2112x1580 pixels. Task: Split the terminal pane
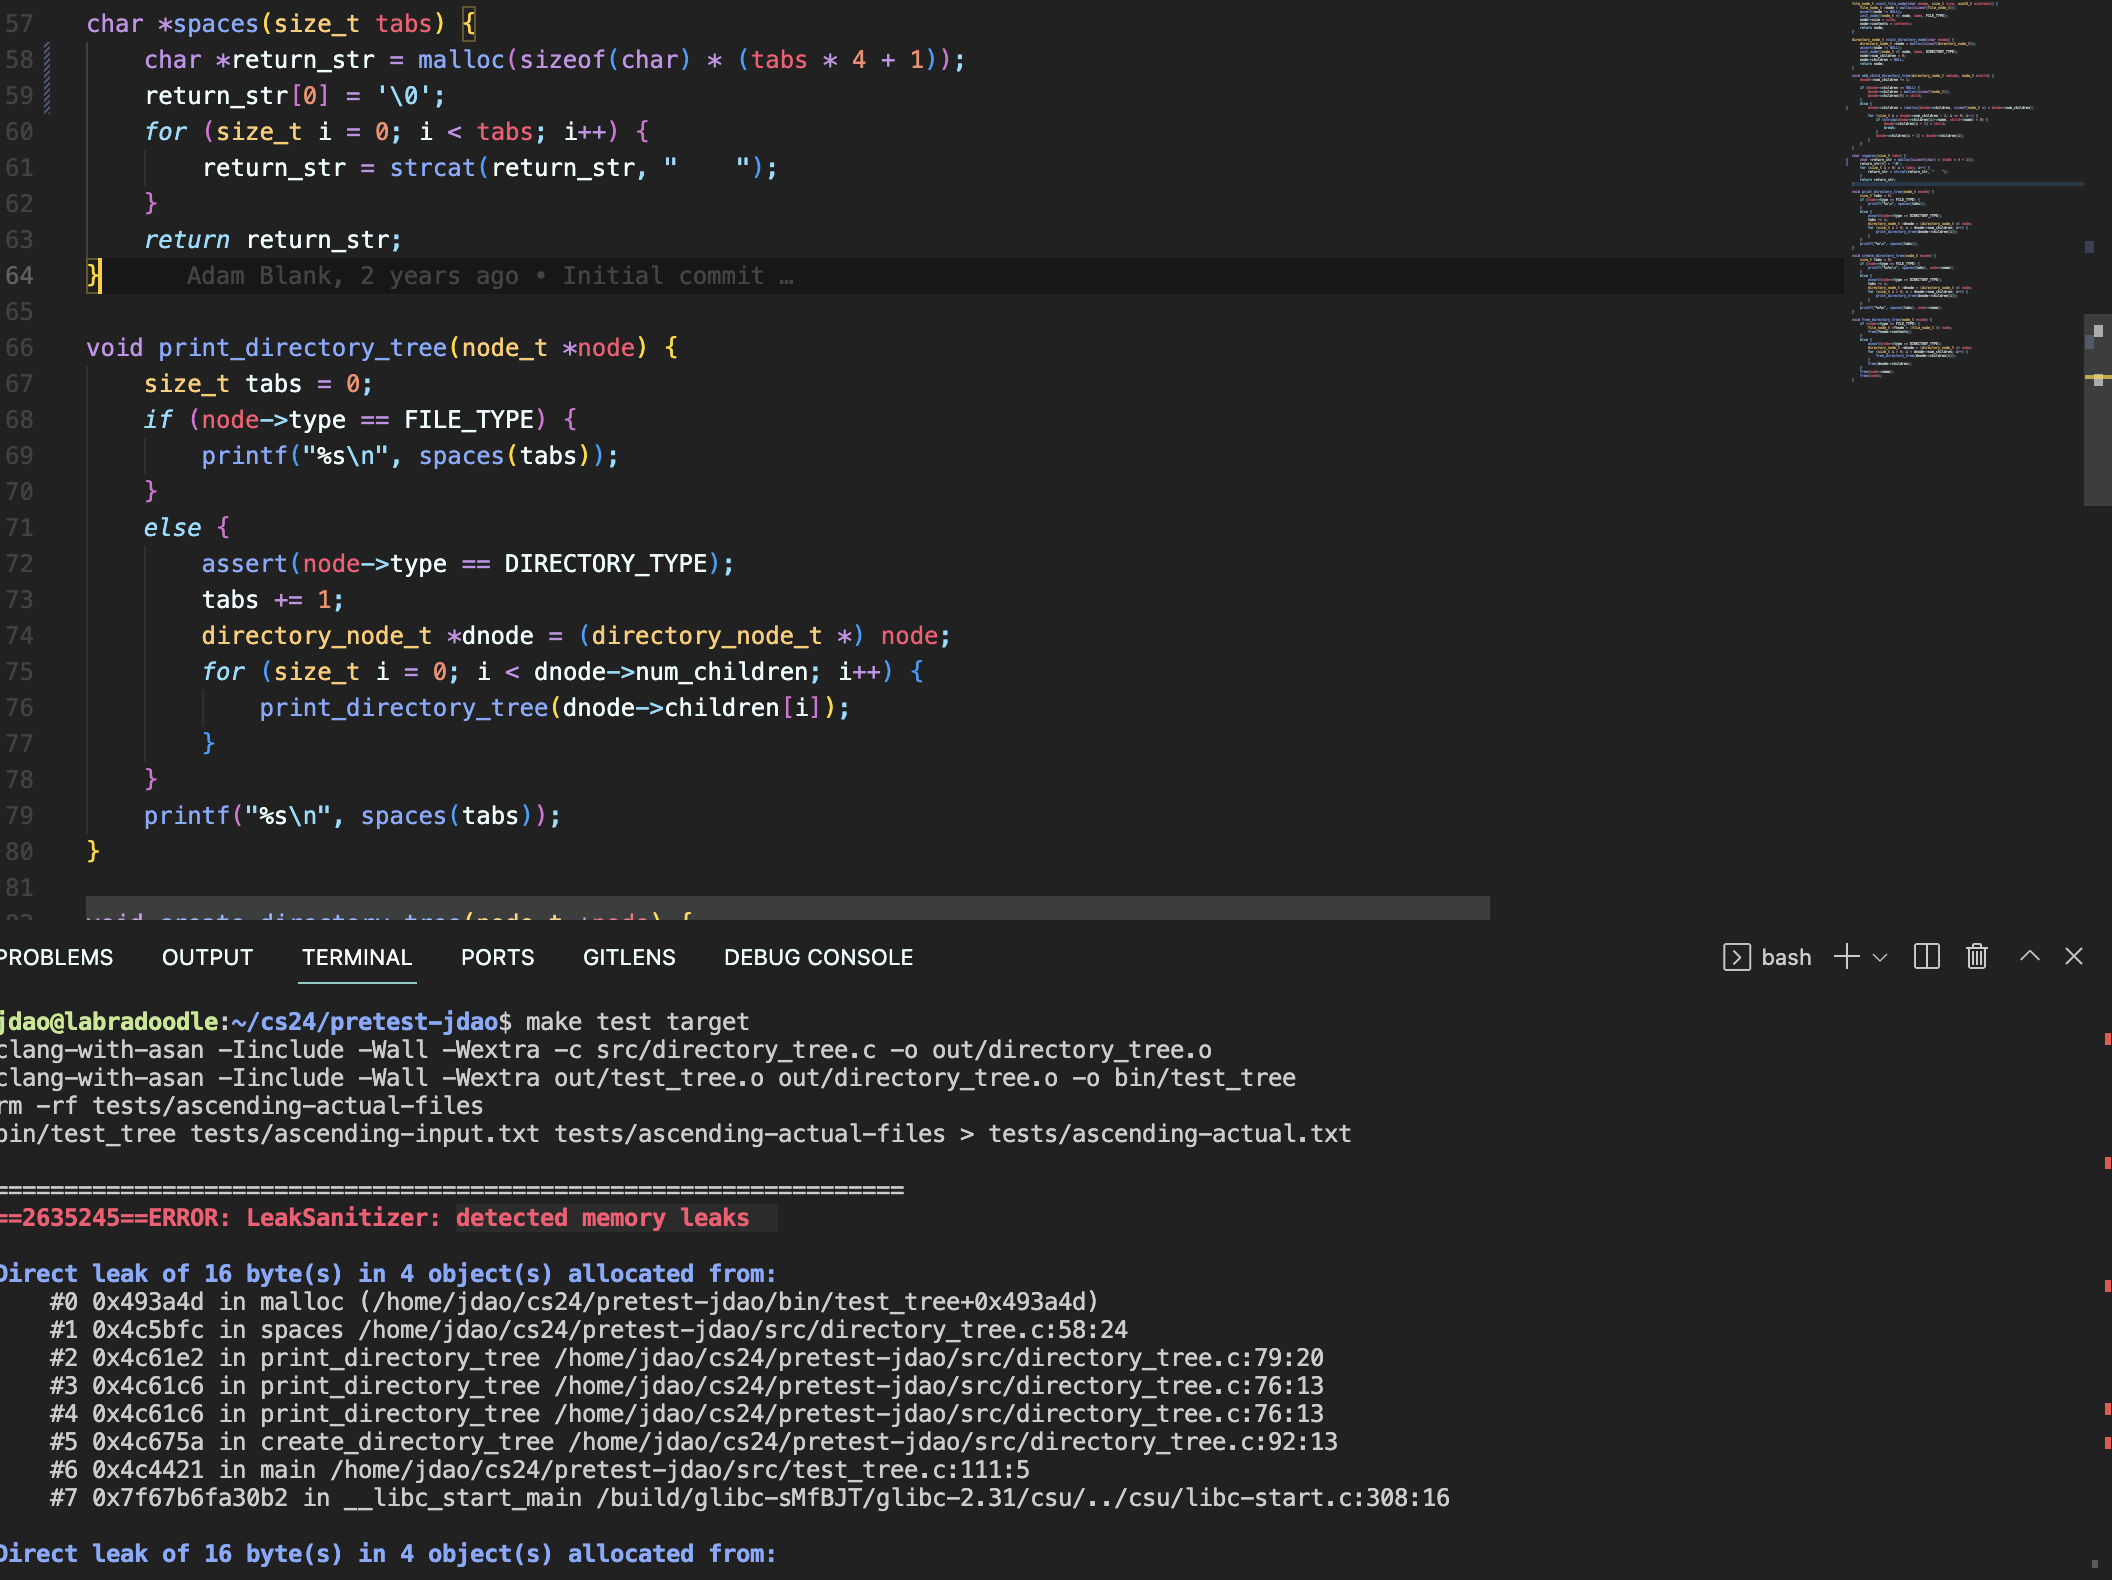coord(1926,957)
